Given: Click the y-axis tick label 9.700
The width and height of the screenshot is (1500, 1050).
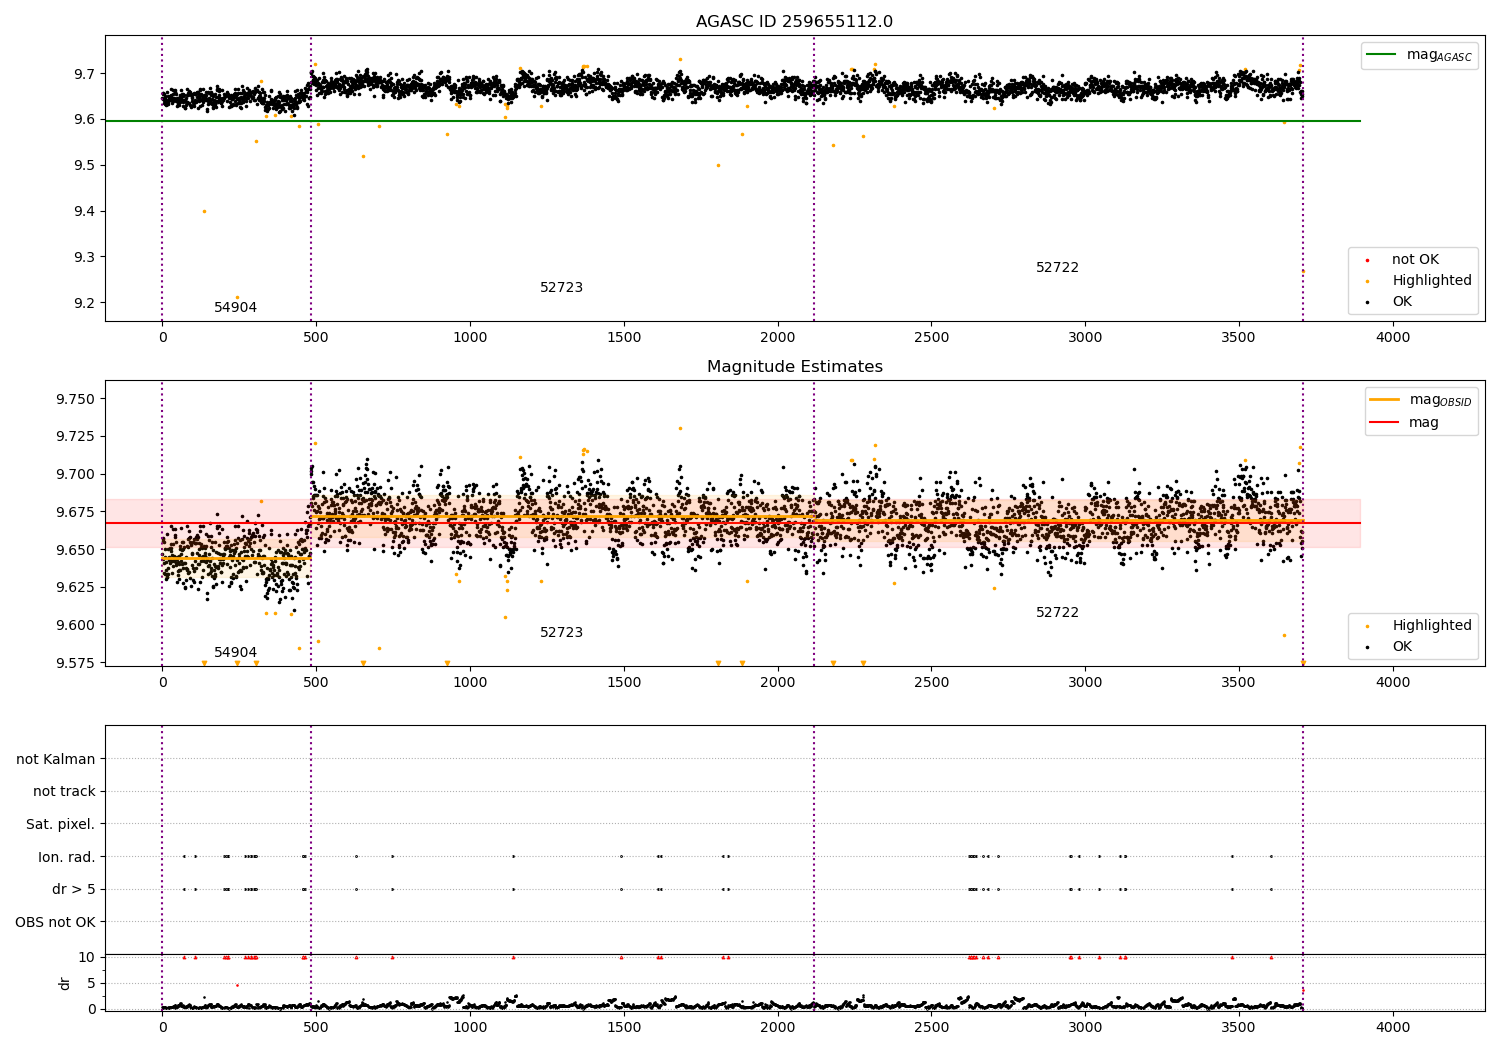Looking at the screenshot, I should [75, 475].
